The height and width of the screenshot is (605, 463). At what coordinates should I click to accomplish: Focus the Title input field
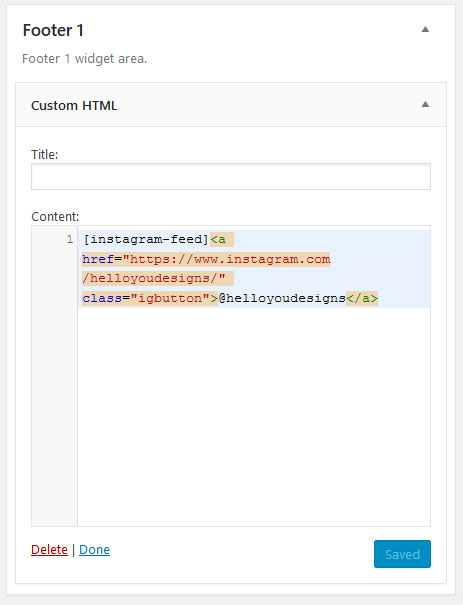[231, 176]
